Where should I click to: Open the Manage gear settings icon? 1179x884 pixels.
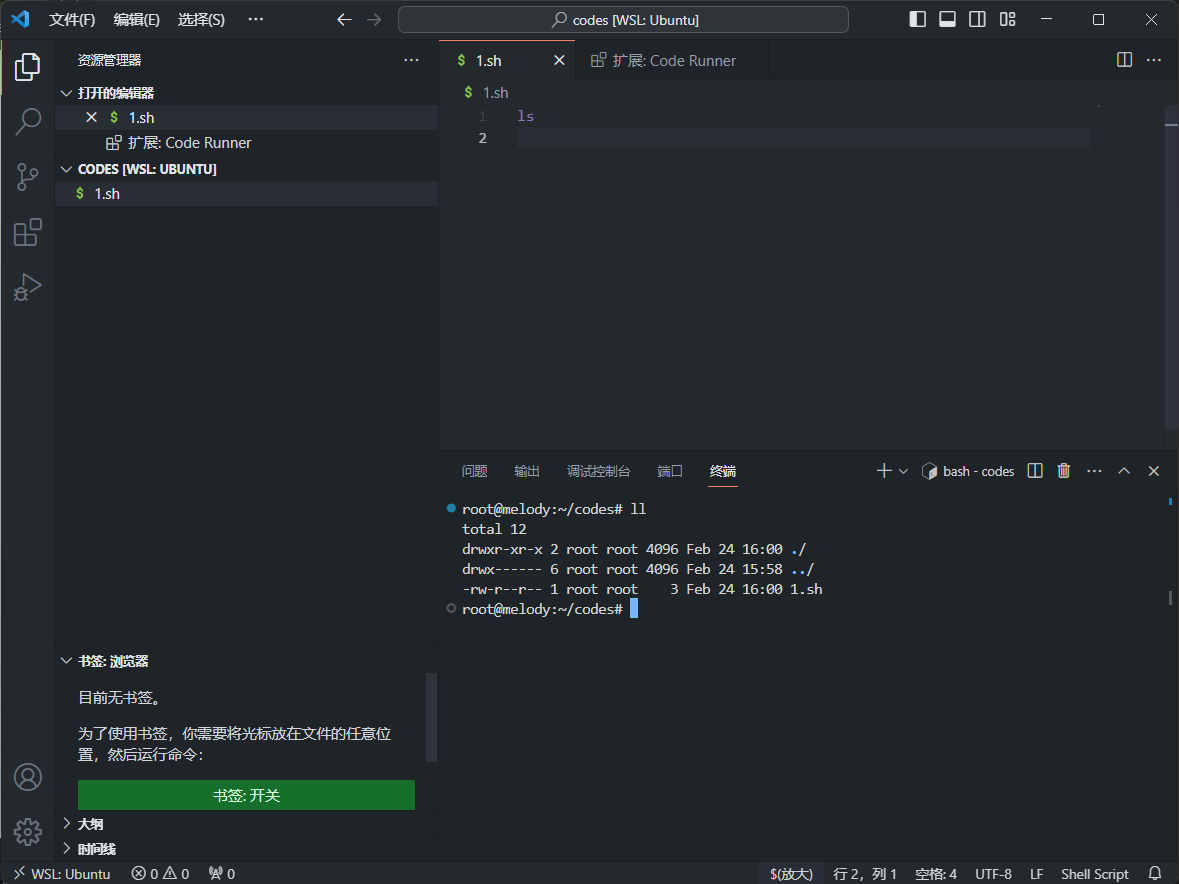pos(27,831)
